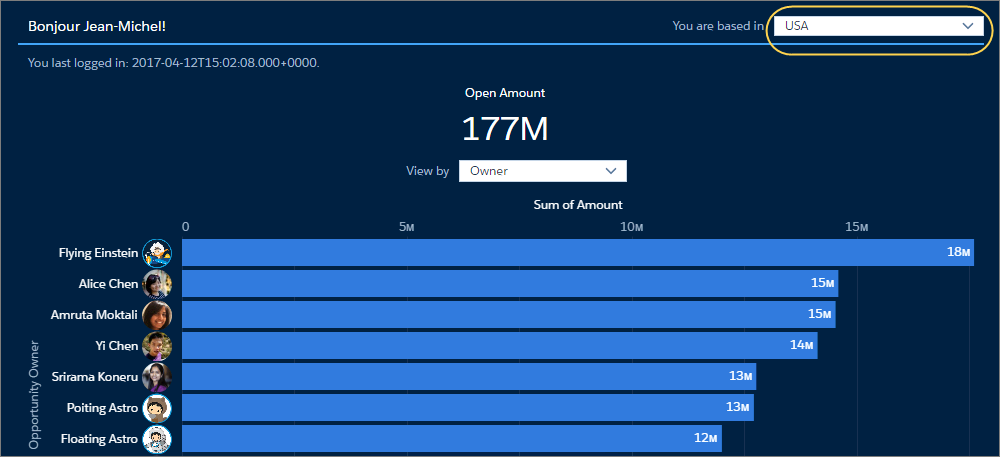Click the 177M Open Amount number
The width and height of the screenshot is (1000, 457).
coord(505,129)
